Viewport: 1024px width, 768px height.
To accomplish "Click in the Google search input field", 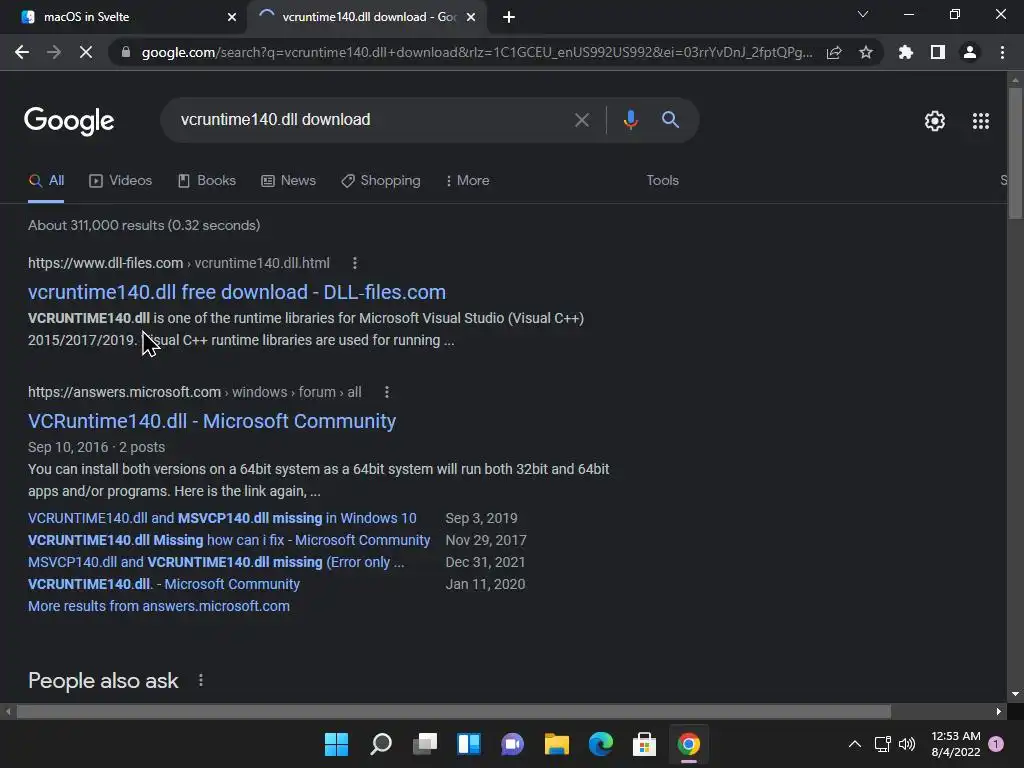I will [372, 120].
